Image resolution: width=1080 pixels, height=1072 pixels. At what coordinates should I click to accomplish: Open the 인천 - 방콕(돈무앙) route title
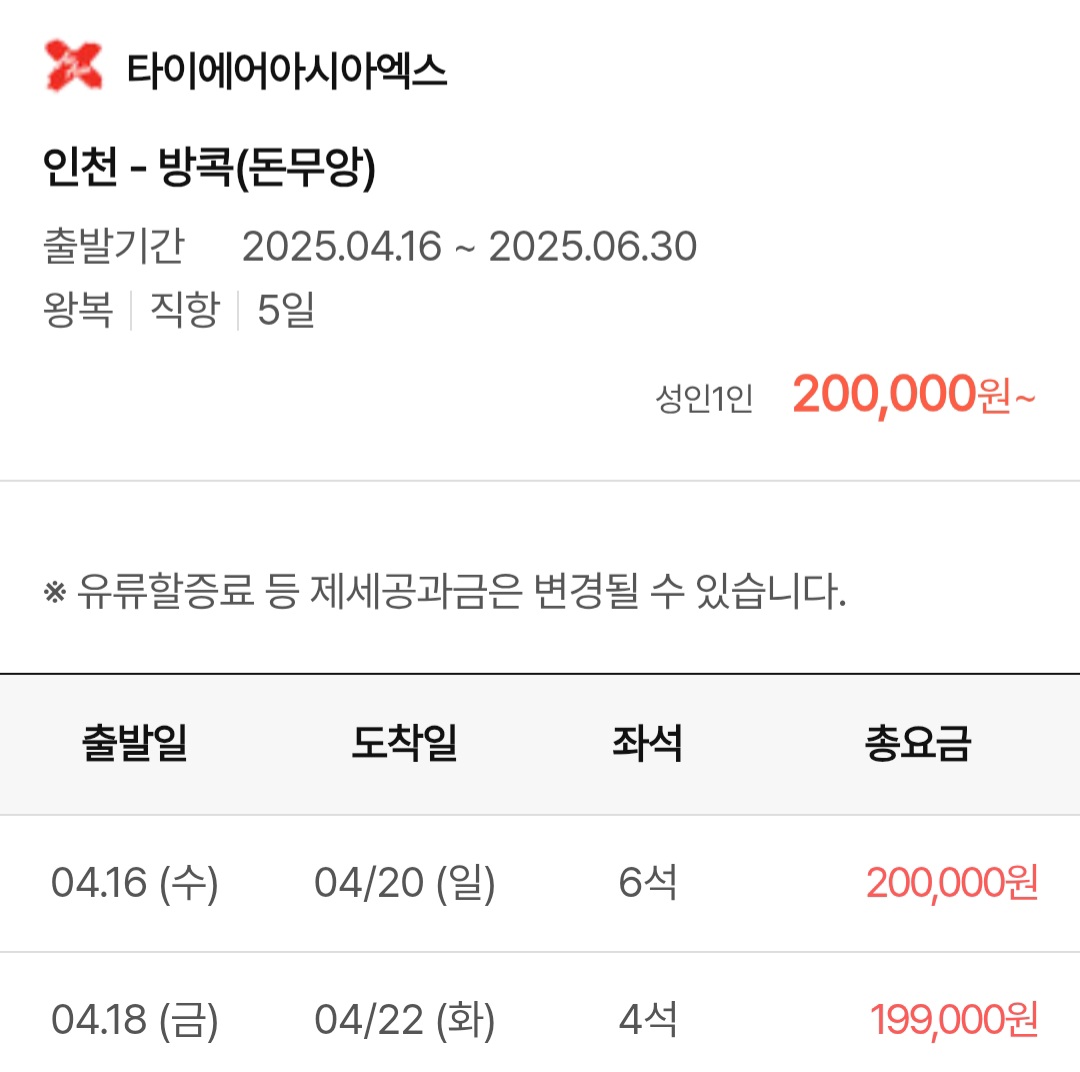point(209,167)
